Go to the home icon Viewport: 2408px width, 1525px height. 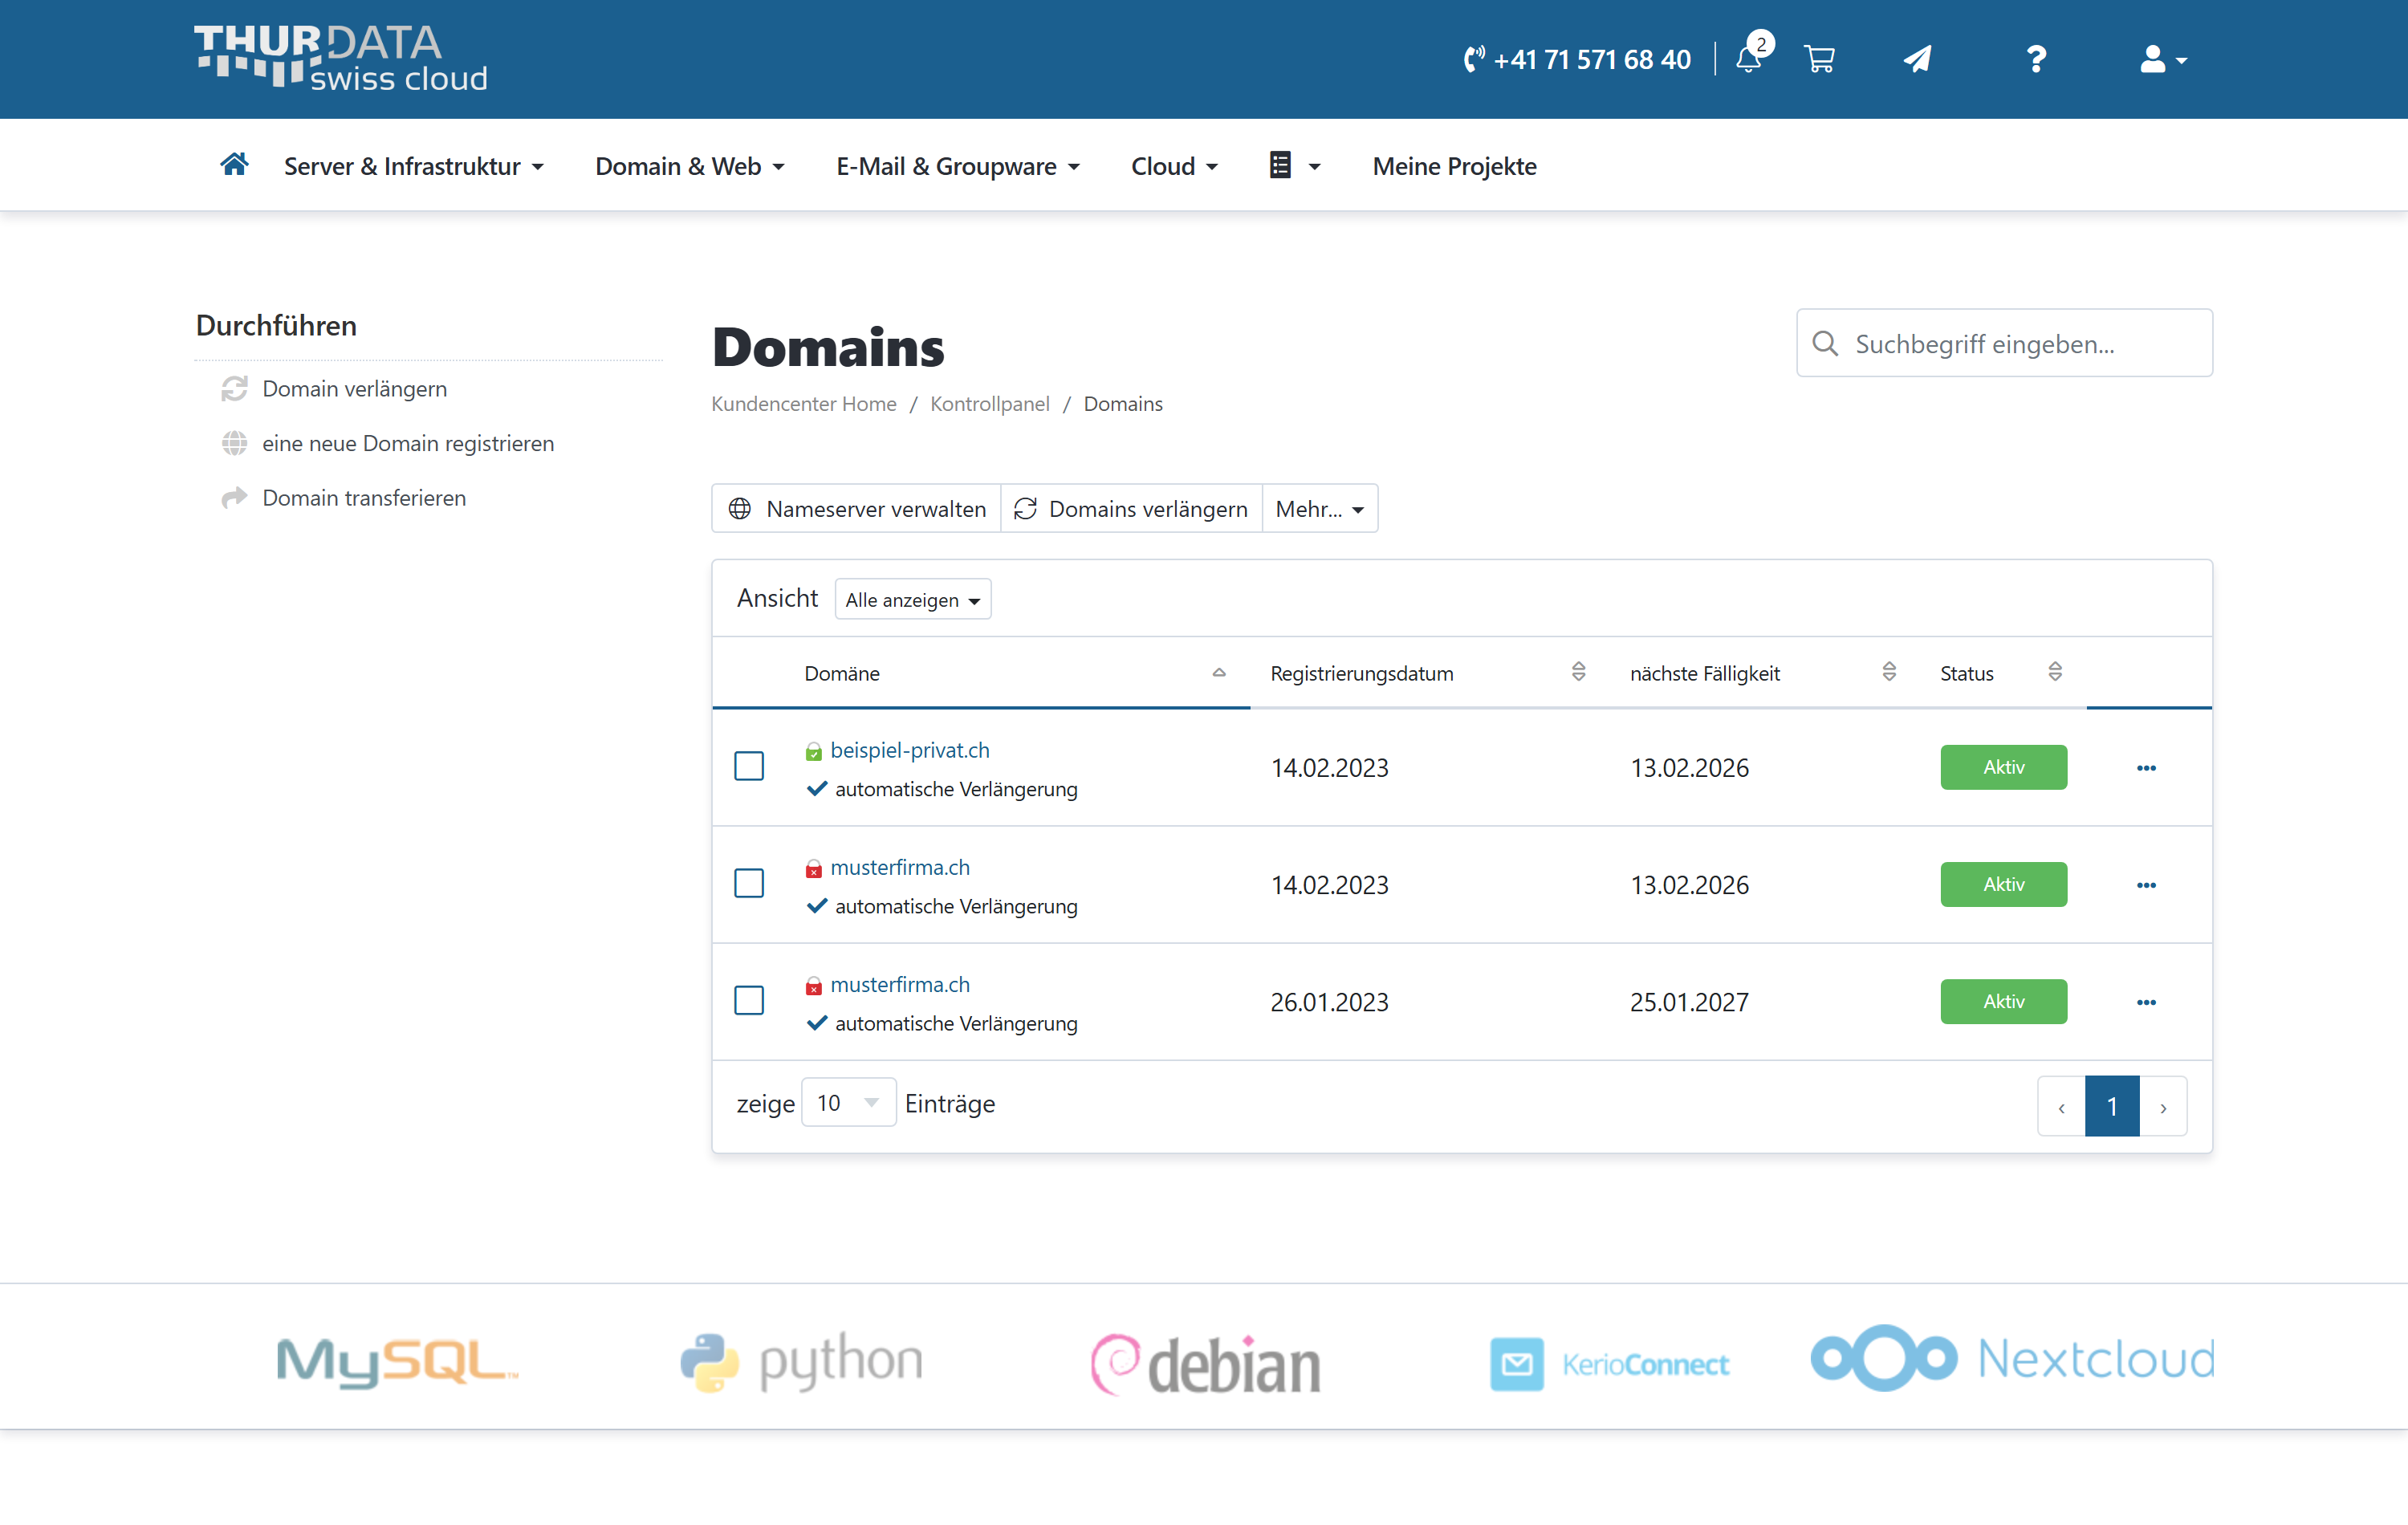coord(234,164)
